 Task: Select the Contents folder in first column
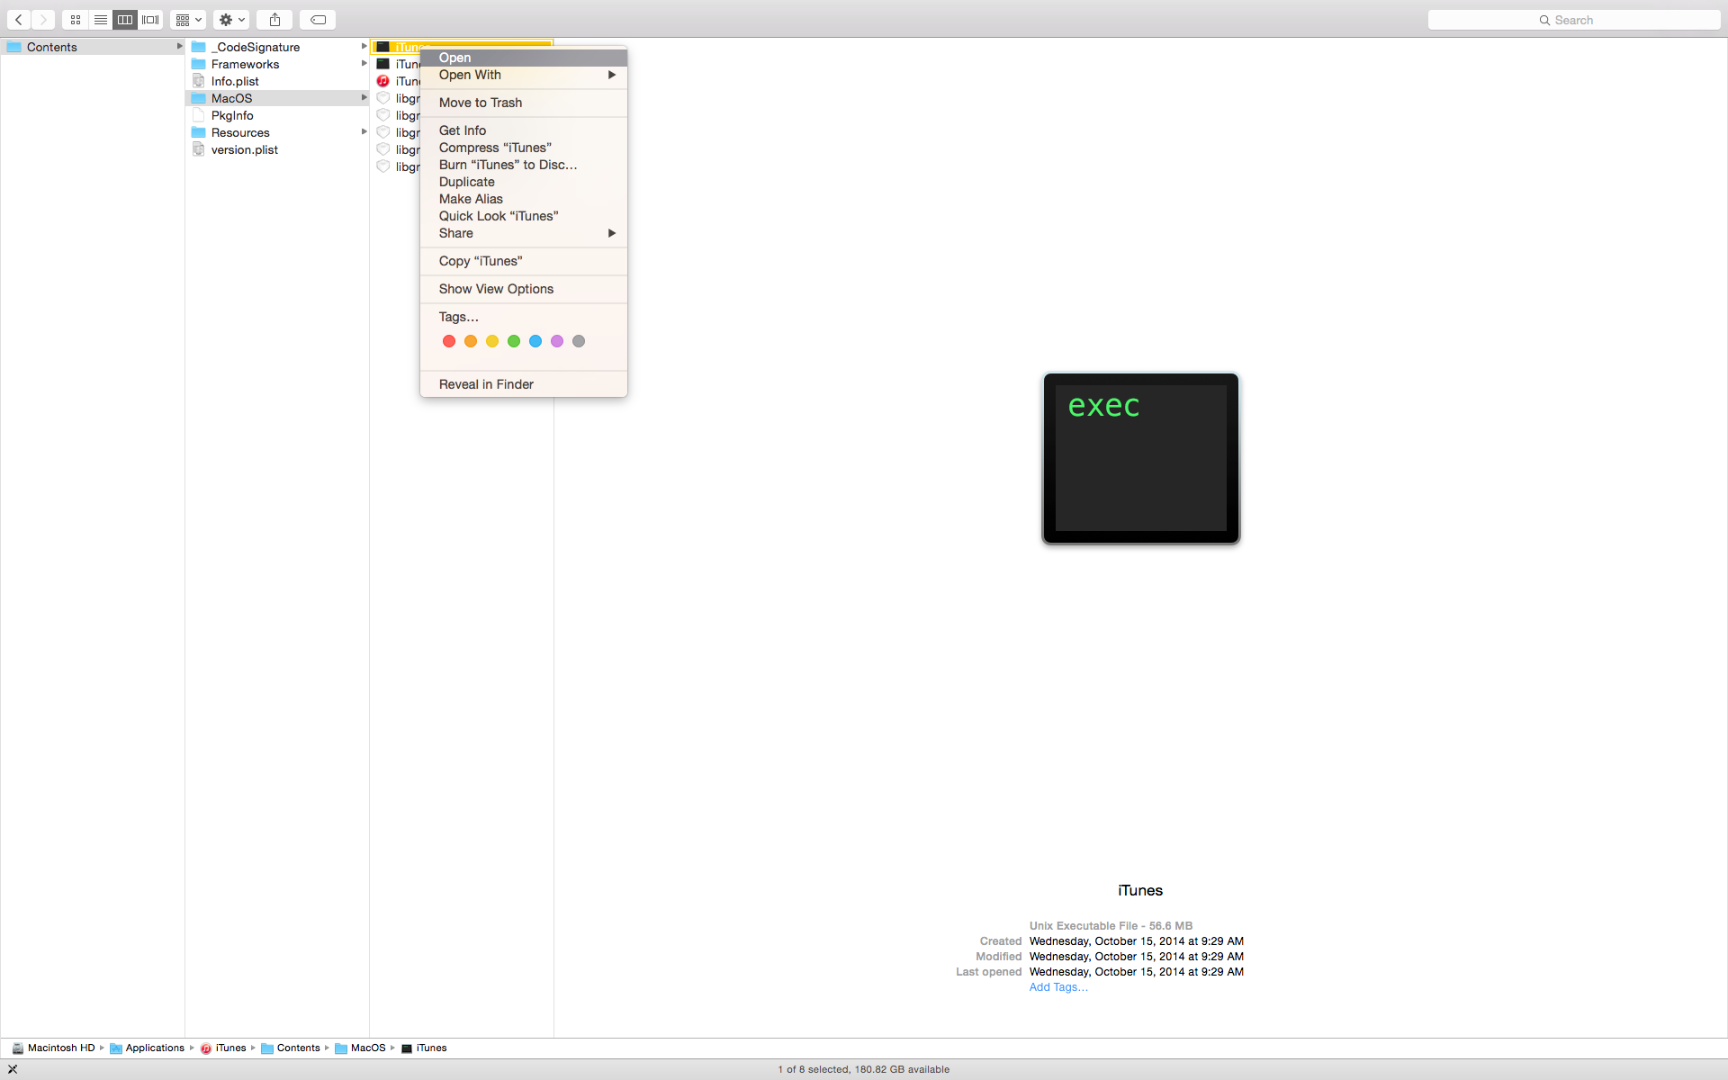point(92,47)
